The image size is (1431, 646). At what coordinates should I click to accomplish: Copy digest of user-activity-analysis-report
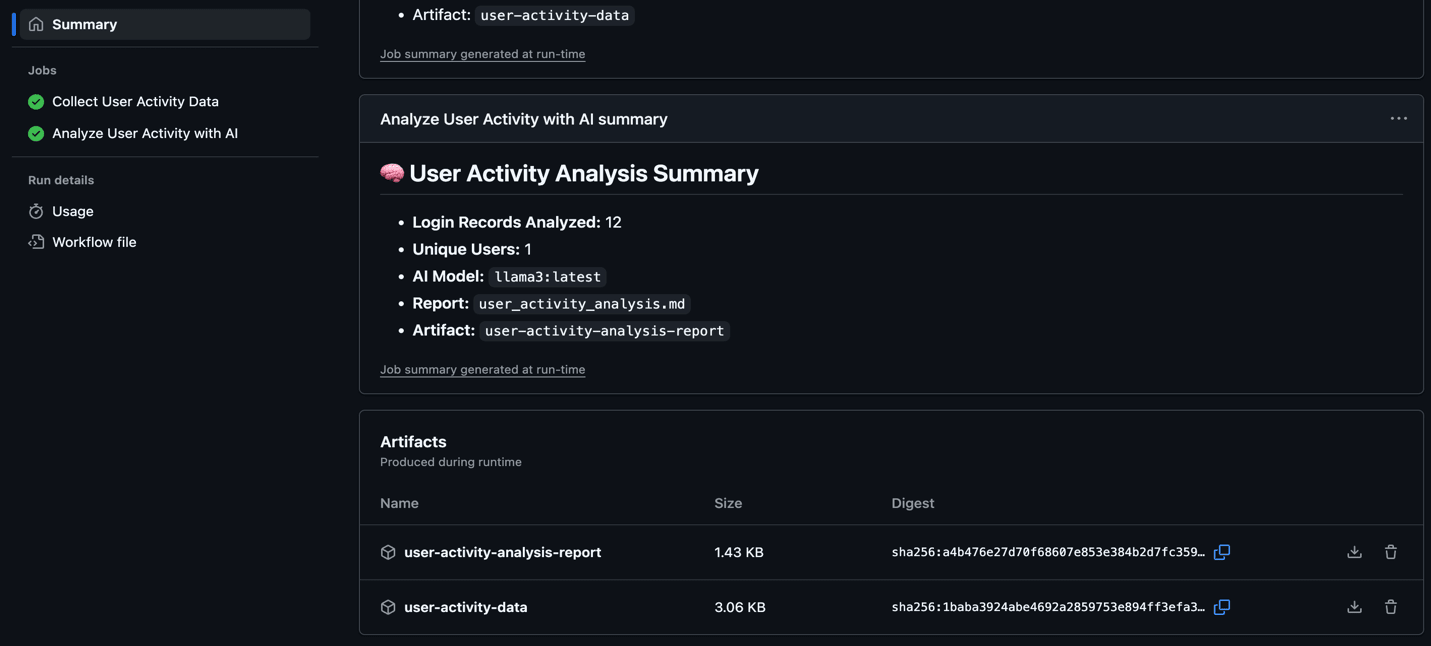1221,552
